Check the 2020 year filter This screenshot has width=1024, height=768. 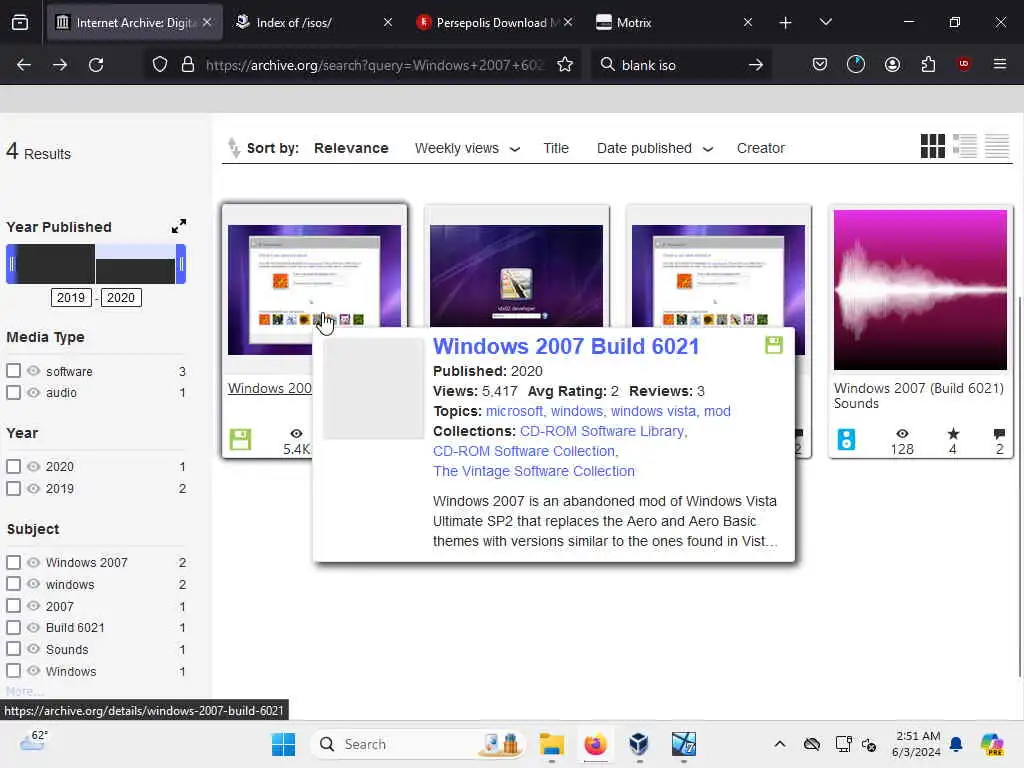click(14, 466)
